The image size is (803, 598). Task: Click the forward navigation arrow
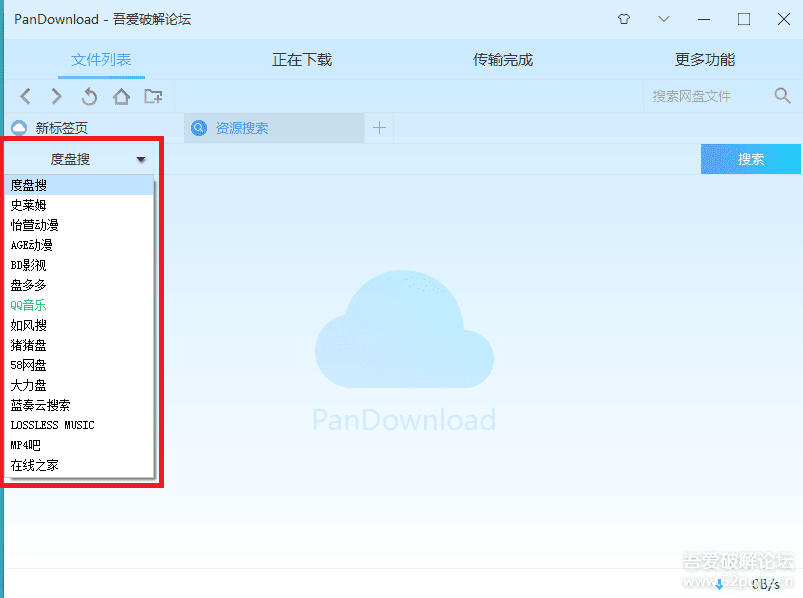tap(57, 96)
